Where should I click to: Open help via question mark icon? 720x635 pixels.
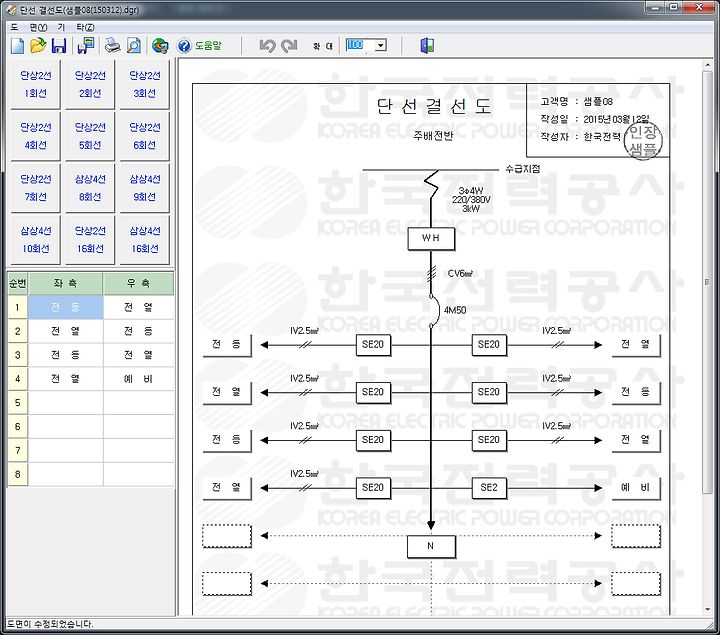click(x=184, y=45)
